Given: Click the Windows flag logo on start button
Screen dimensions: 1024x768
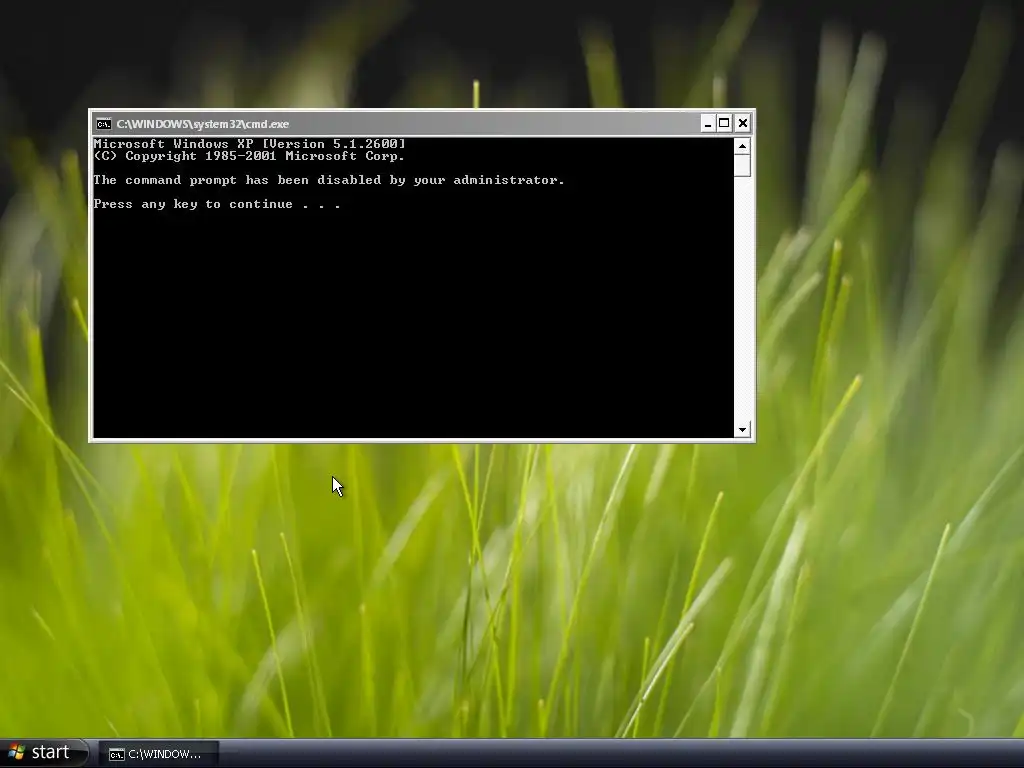Looking at the screenshot, I should click(16, 753).
